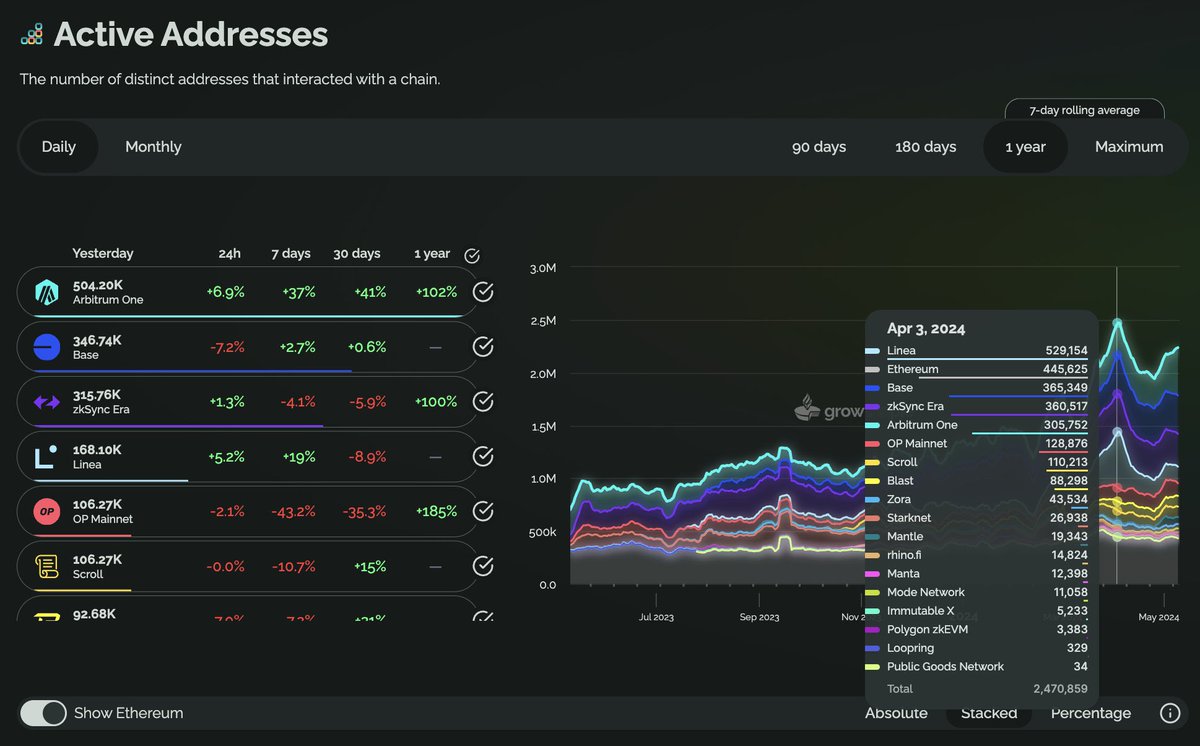Turn off the Show Ethereum switch
The width and height of the screenshot is (1200, 746).
point(43,713)
